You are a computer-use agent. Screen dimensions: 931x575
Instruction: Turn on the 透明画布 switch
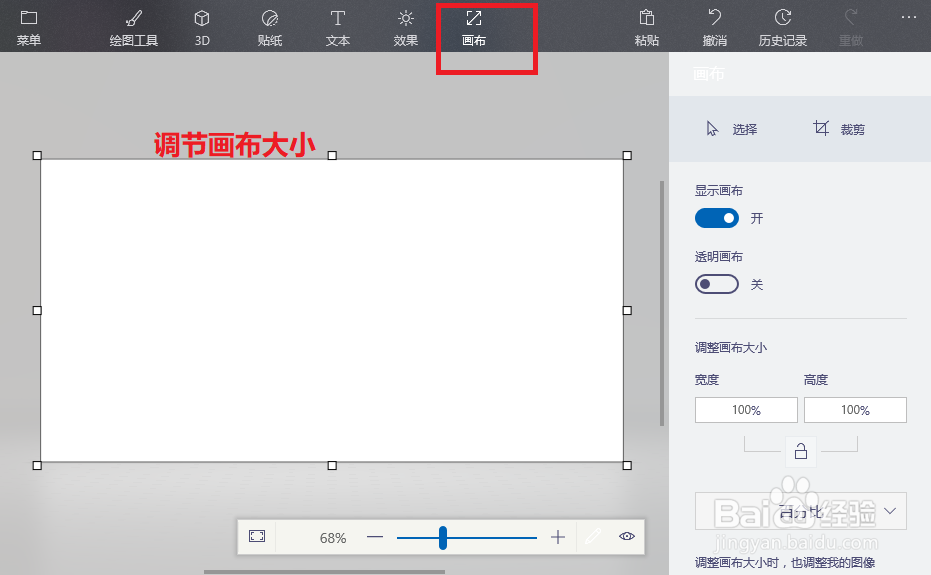717,284
